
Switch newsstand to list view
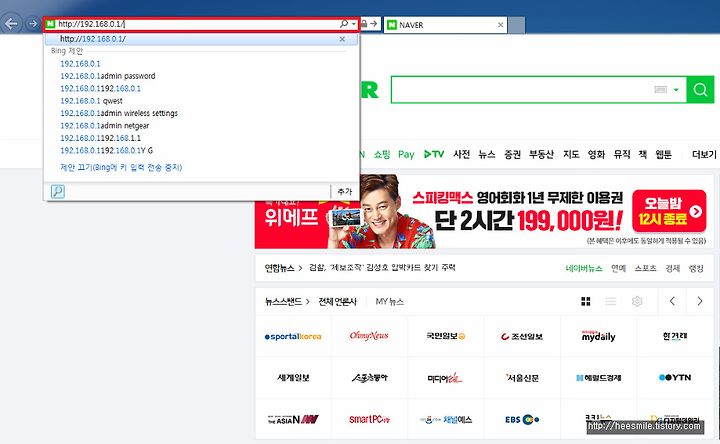(611, 301)
